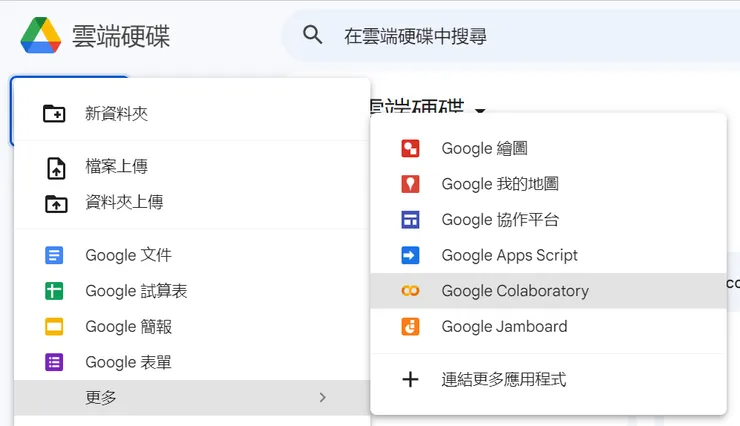Click the Google Docs blue icon

coord(54,255)
